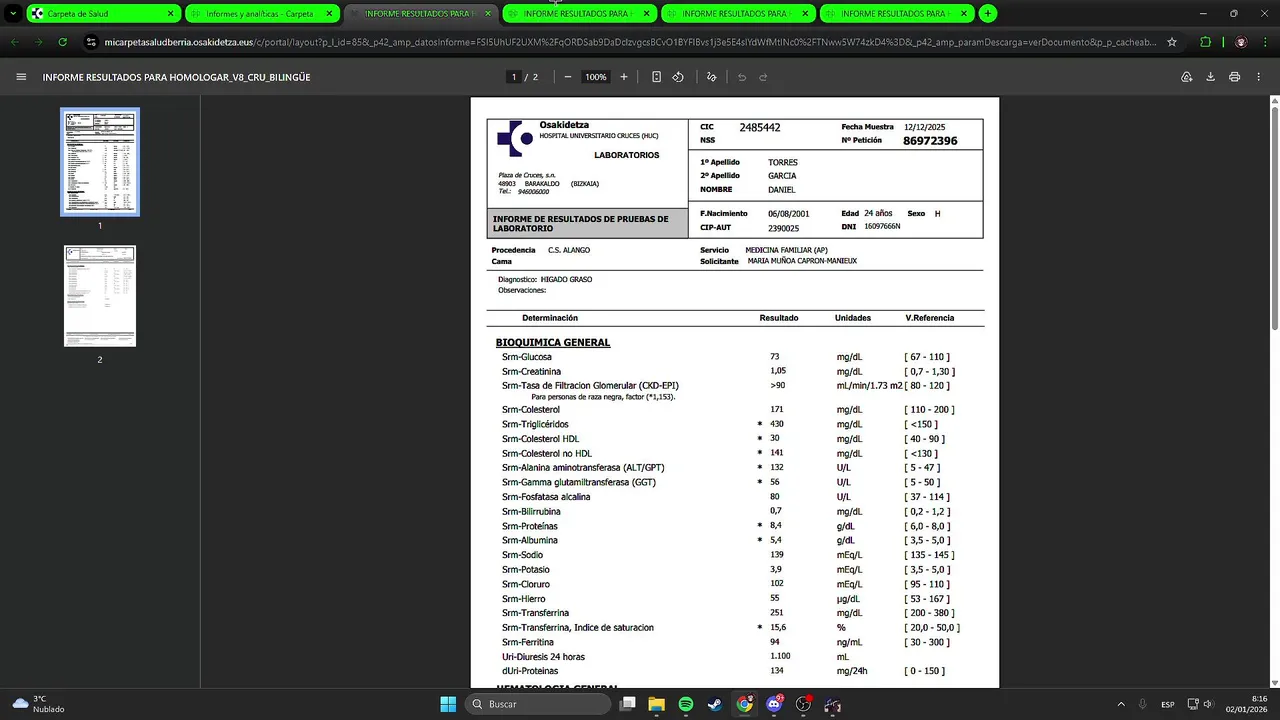Open Steam from the taskbar
The width and height of the screenshot is (1280, 720).
715,704
